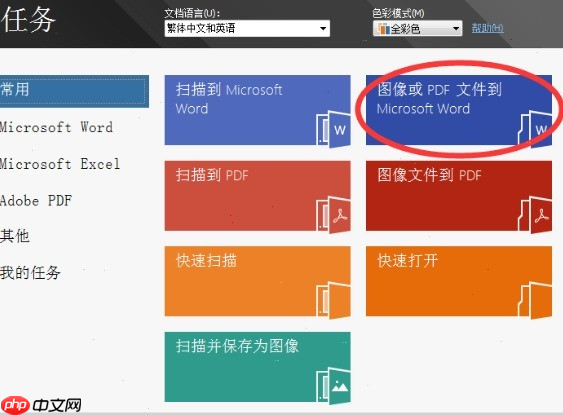Start the 扫描到 PDF task tile

257,196
